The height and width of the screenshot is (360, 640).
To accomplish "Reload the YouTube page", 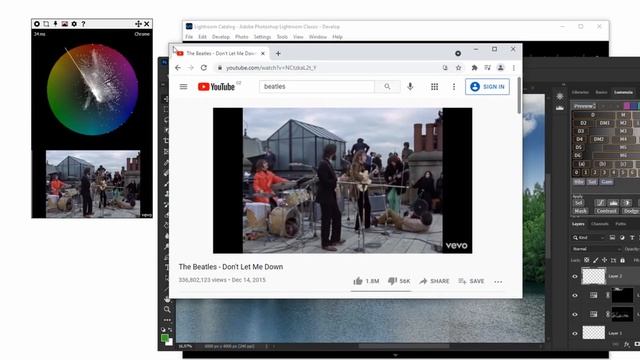I will coord(204,68).
